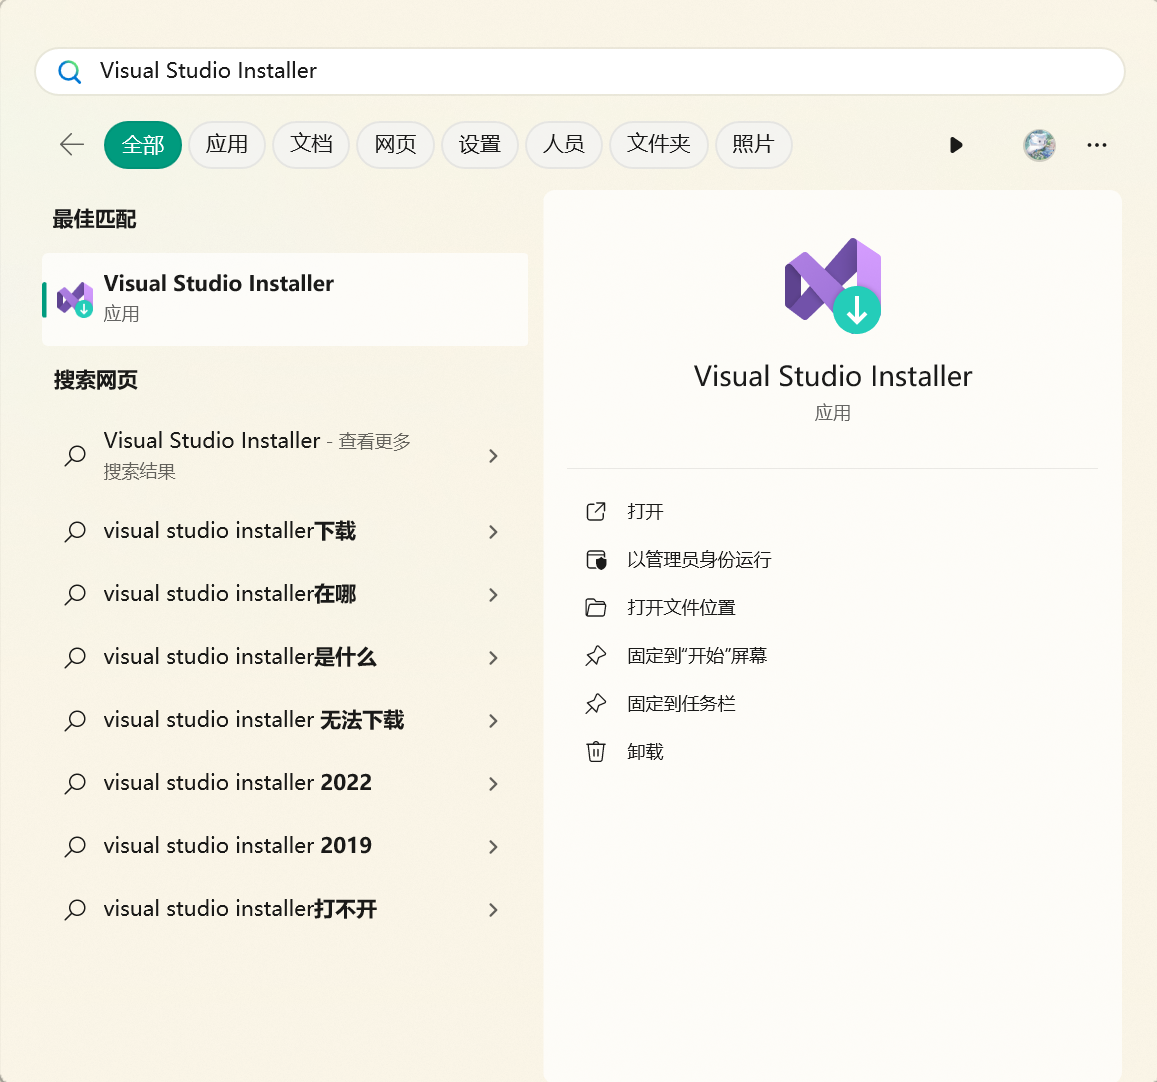Click the trash icon beside 卸载

click(x=598, y=751)
